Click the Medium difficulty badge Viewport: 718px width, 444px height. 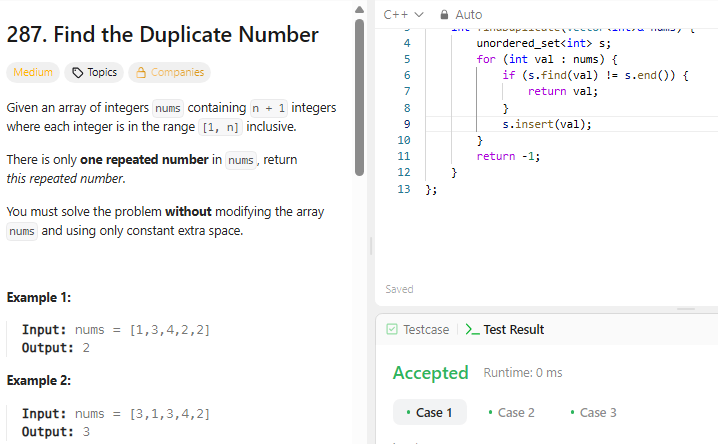point(33,72)
